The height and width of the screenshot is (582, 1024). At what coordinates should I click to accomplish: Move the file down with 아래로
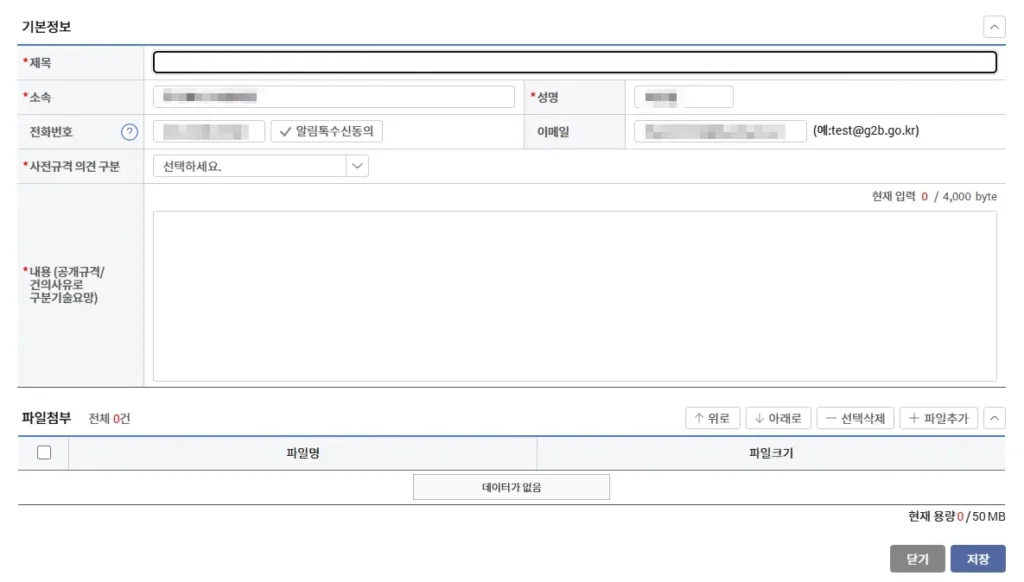tap(777, 418)
